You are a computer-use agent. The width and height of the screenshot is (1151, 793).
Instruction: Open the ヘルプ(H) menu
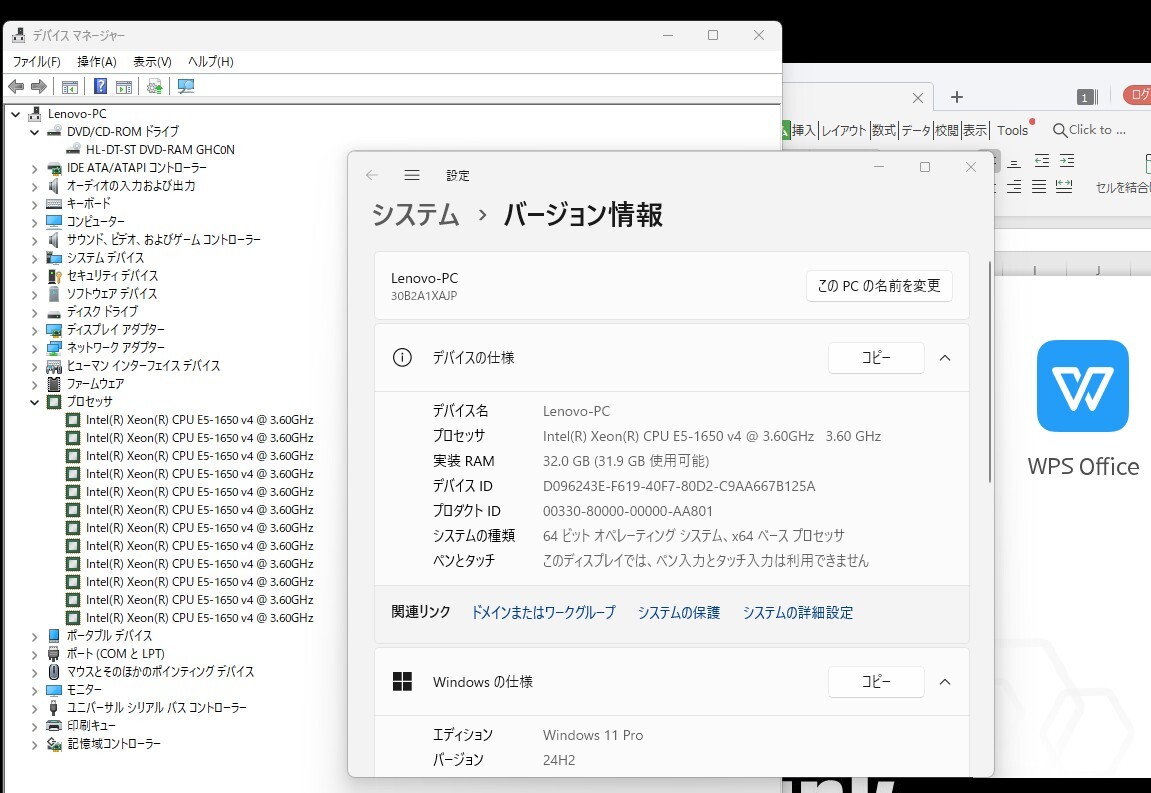(x=211, y=62)
